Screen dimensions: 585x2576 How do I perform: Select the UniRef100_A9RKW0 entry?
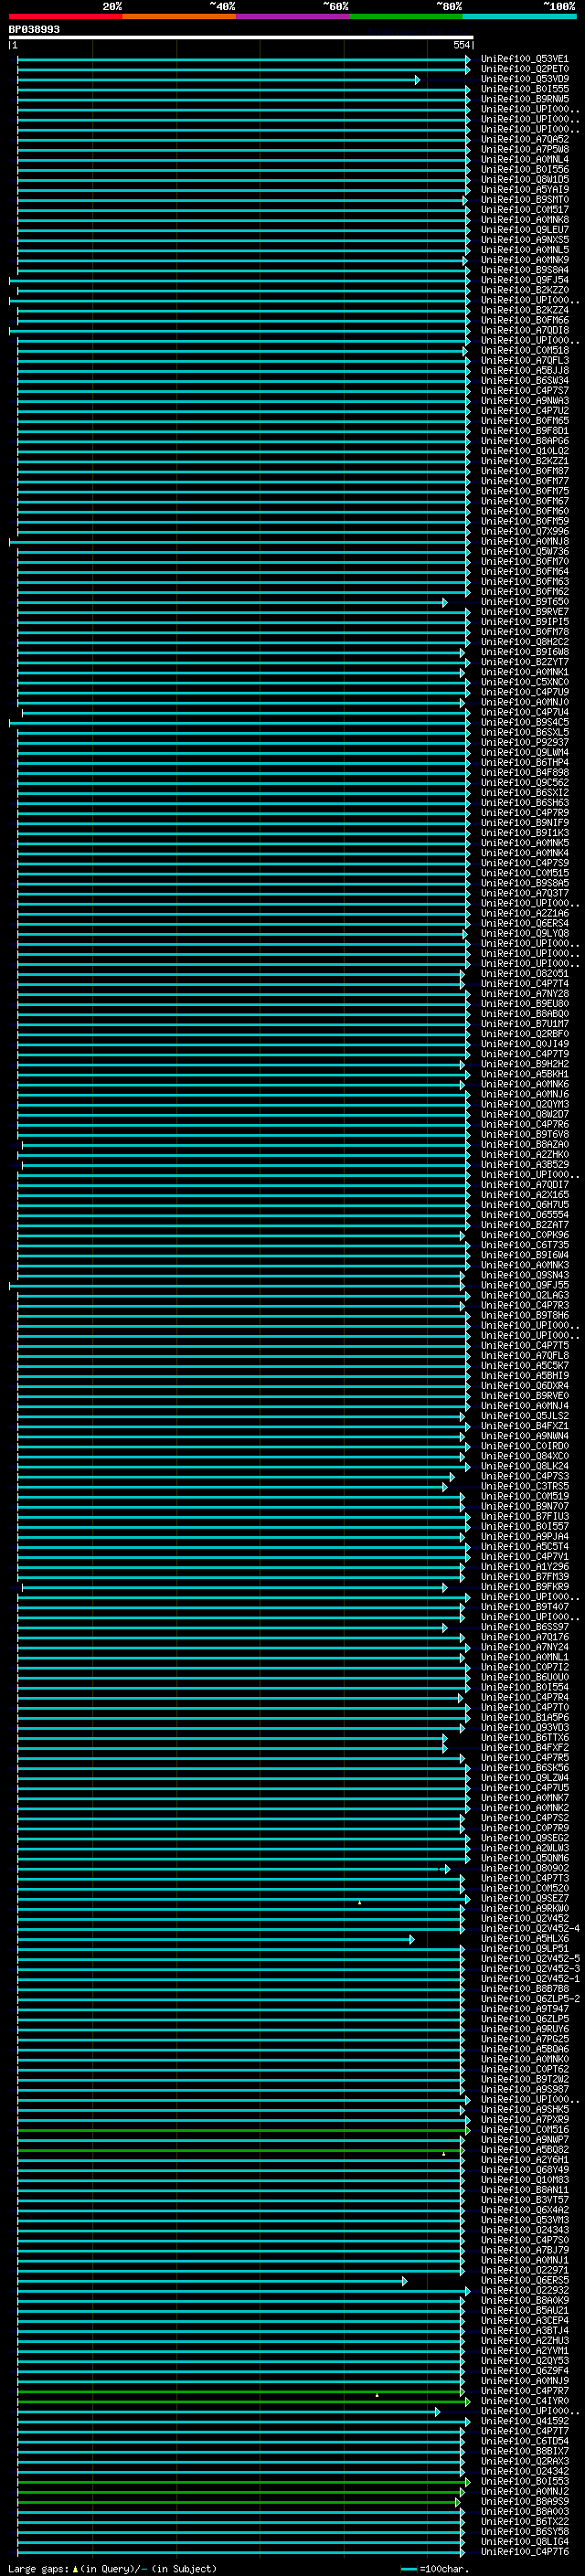[x=524, y=1908]
